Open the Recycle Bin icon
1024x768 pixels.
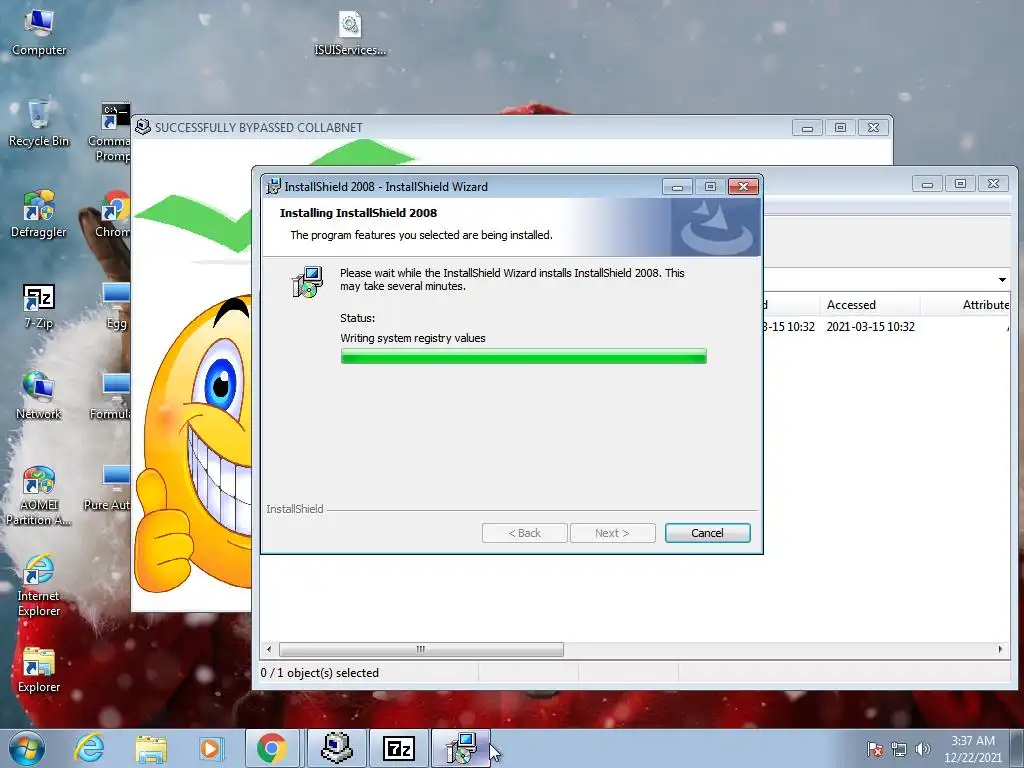(x=39, y=123)
